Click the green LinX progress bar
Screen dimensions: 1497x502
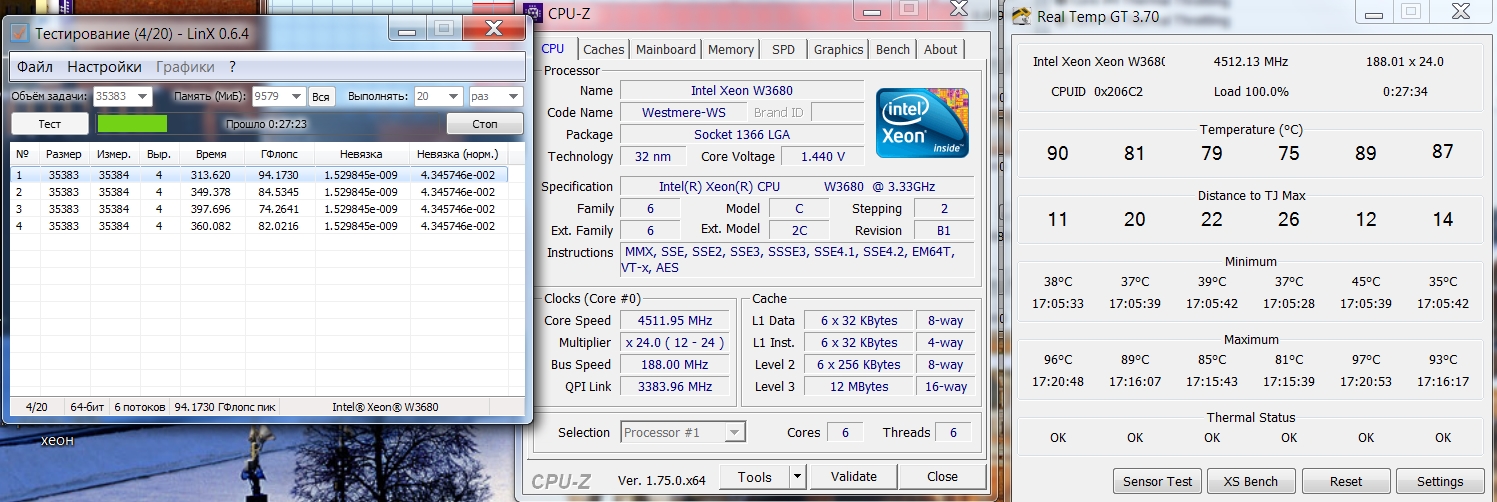[x=131, y=124]
